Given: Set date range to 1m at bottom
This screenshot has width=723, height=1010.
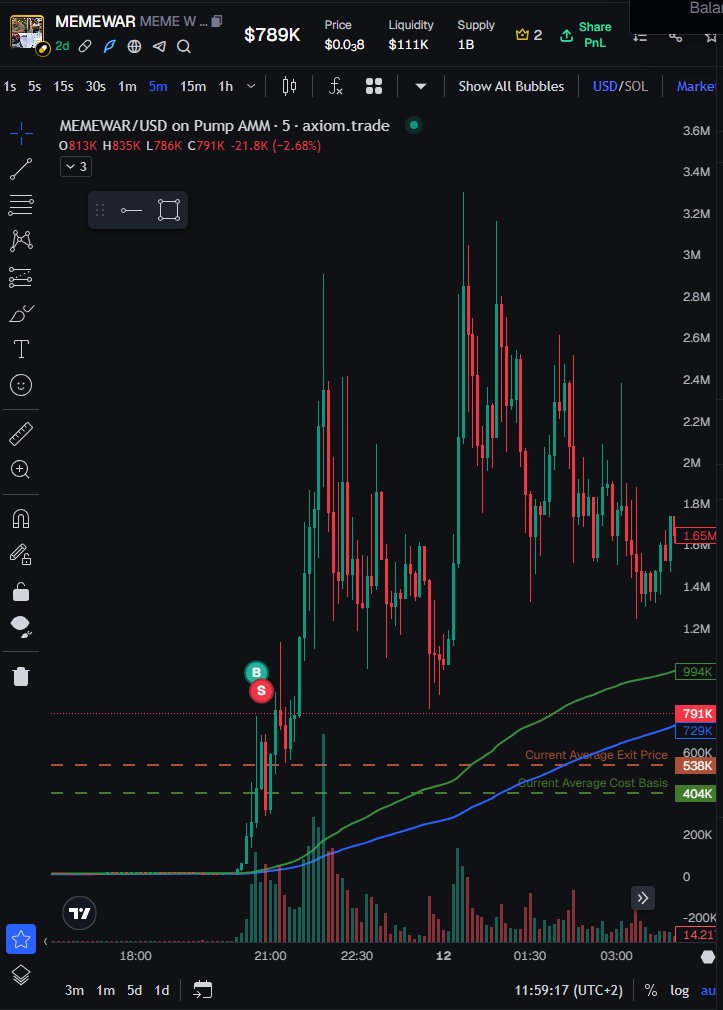Looking at the screenshot, I should [106, 990].
